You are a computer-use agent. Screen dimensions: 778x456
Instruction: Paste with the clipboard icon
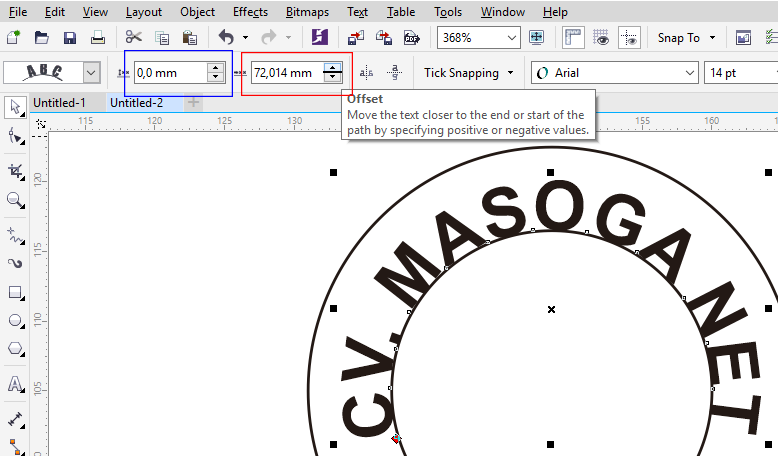pos(190,38)
